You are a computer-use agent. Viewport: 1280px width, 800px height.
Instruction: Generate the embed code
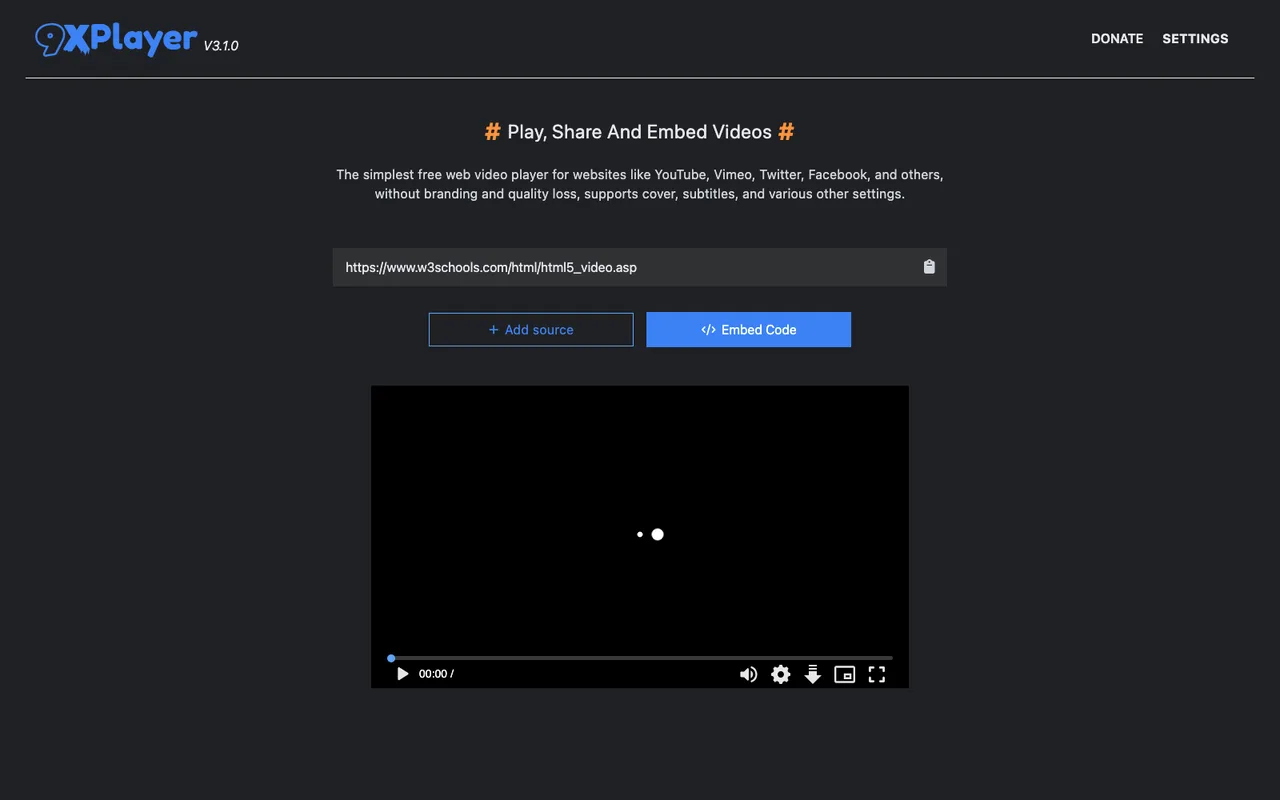pyautogui.click(x=749, y=329)
